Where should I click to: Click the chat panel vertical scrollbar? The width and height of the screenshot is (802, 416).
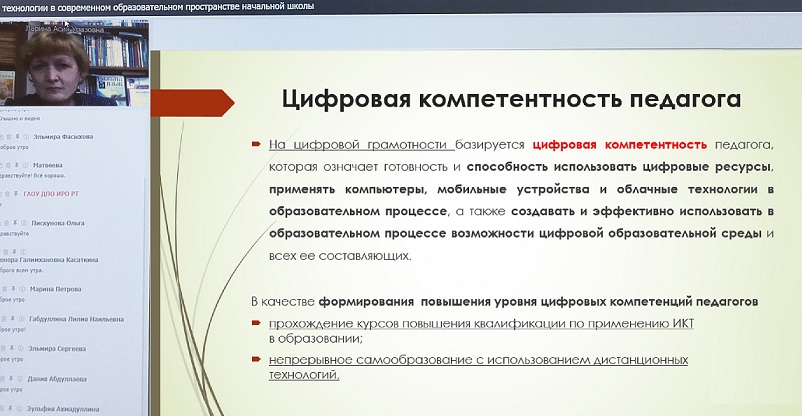(x=145, y=294)
